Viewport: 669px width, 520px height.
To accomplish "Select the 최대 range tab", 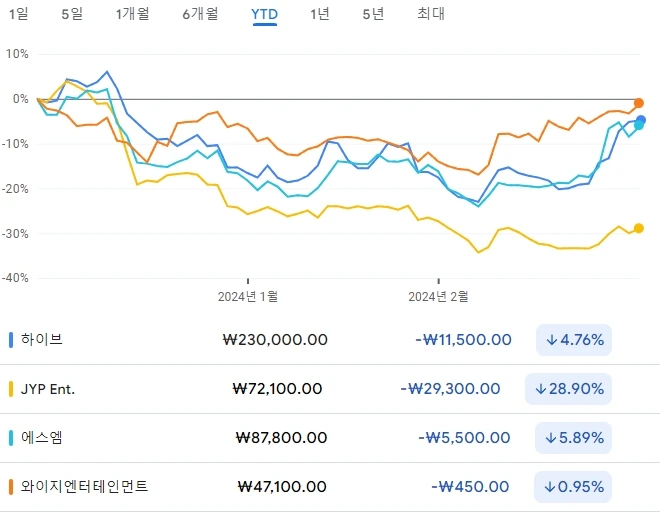I will pyautogui.click(x=431, y=14).
